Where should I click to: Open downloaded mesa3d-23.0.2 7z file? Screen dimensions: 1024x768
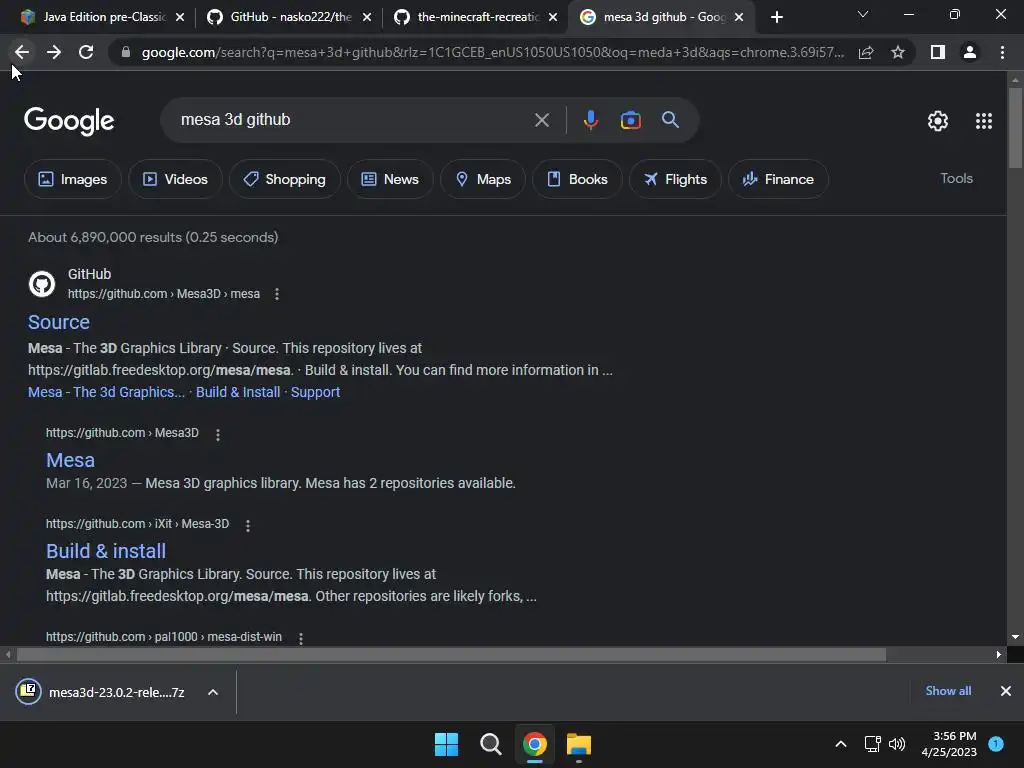click(x=101, y=692)
